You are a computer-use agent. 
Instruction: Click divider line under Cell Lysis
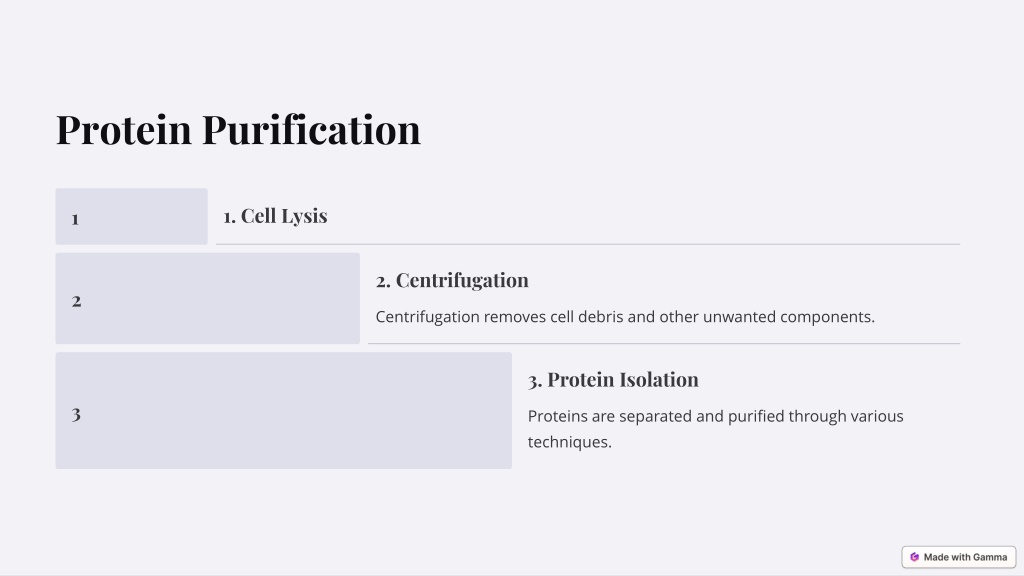click(x=588, y=244)
